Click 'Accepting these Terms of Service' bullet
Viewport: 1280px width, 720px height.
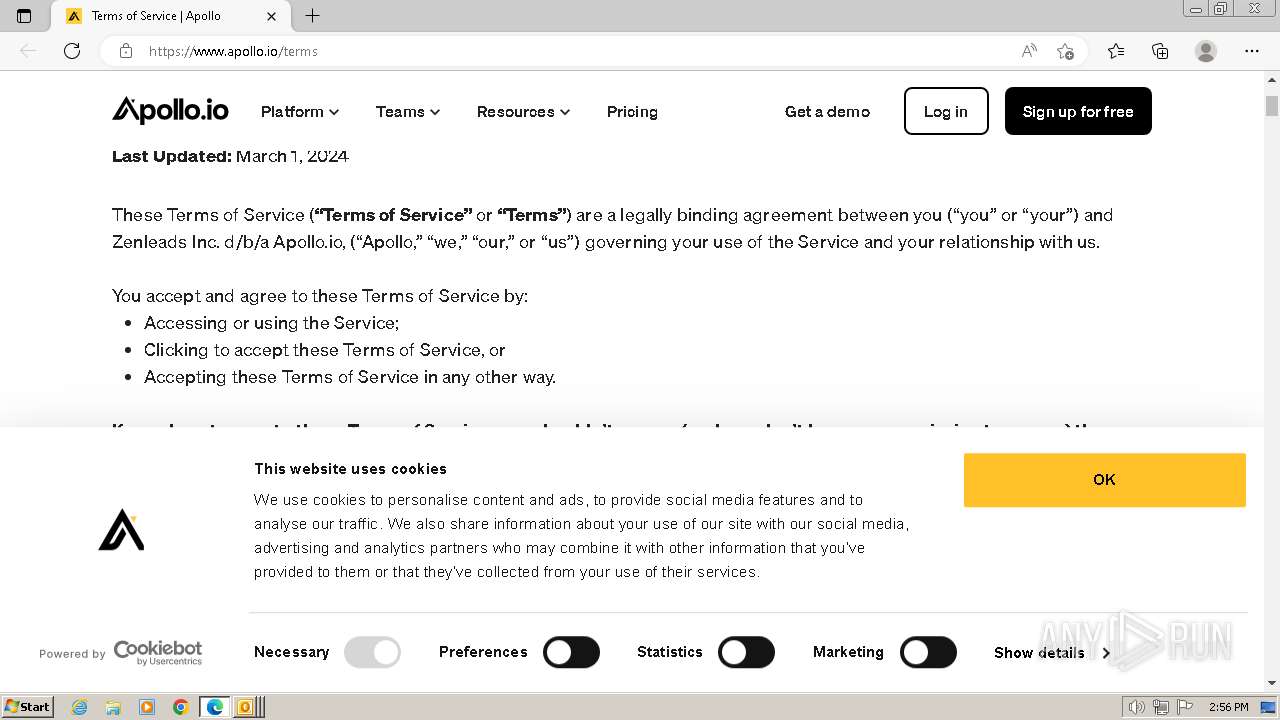[x=349, y=377]
